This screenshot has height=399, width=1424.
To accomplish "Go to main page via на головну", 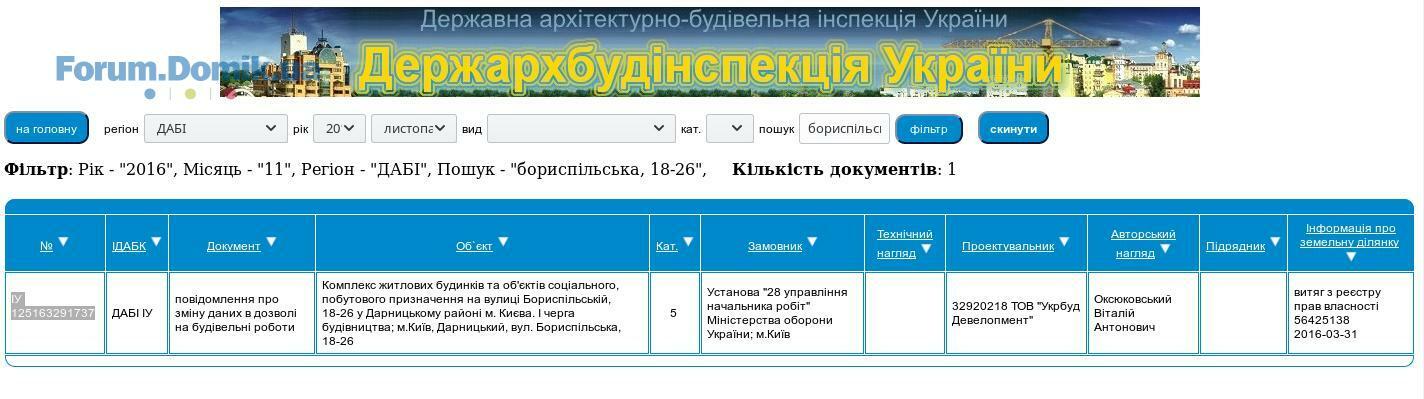I will coord(46,128).
